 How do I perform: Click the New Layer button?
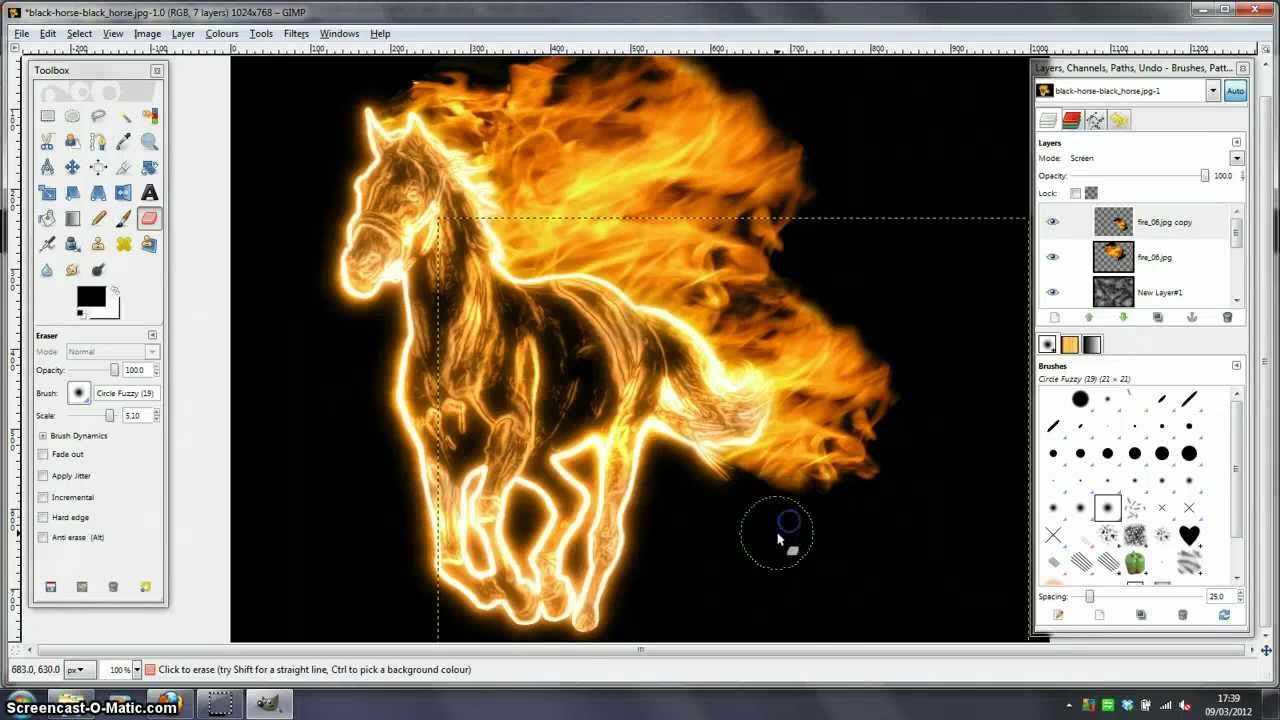click(1054, 317)
